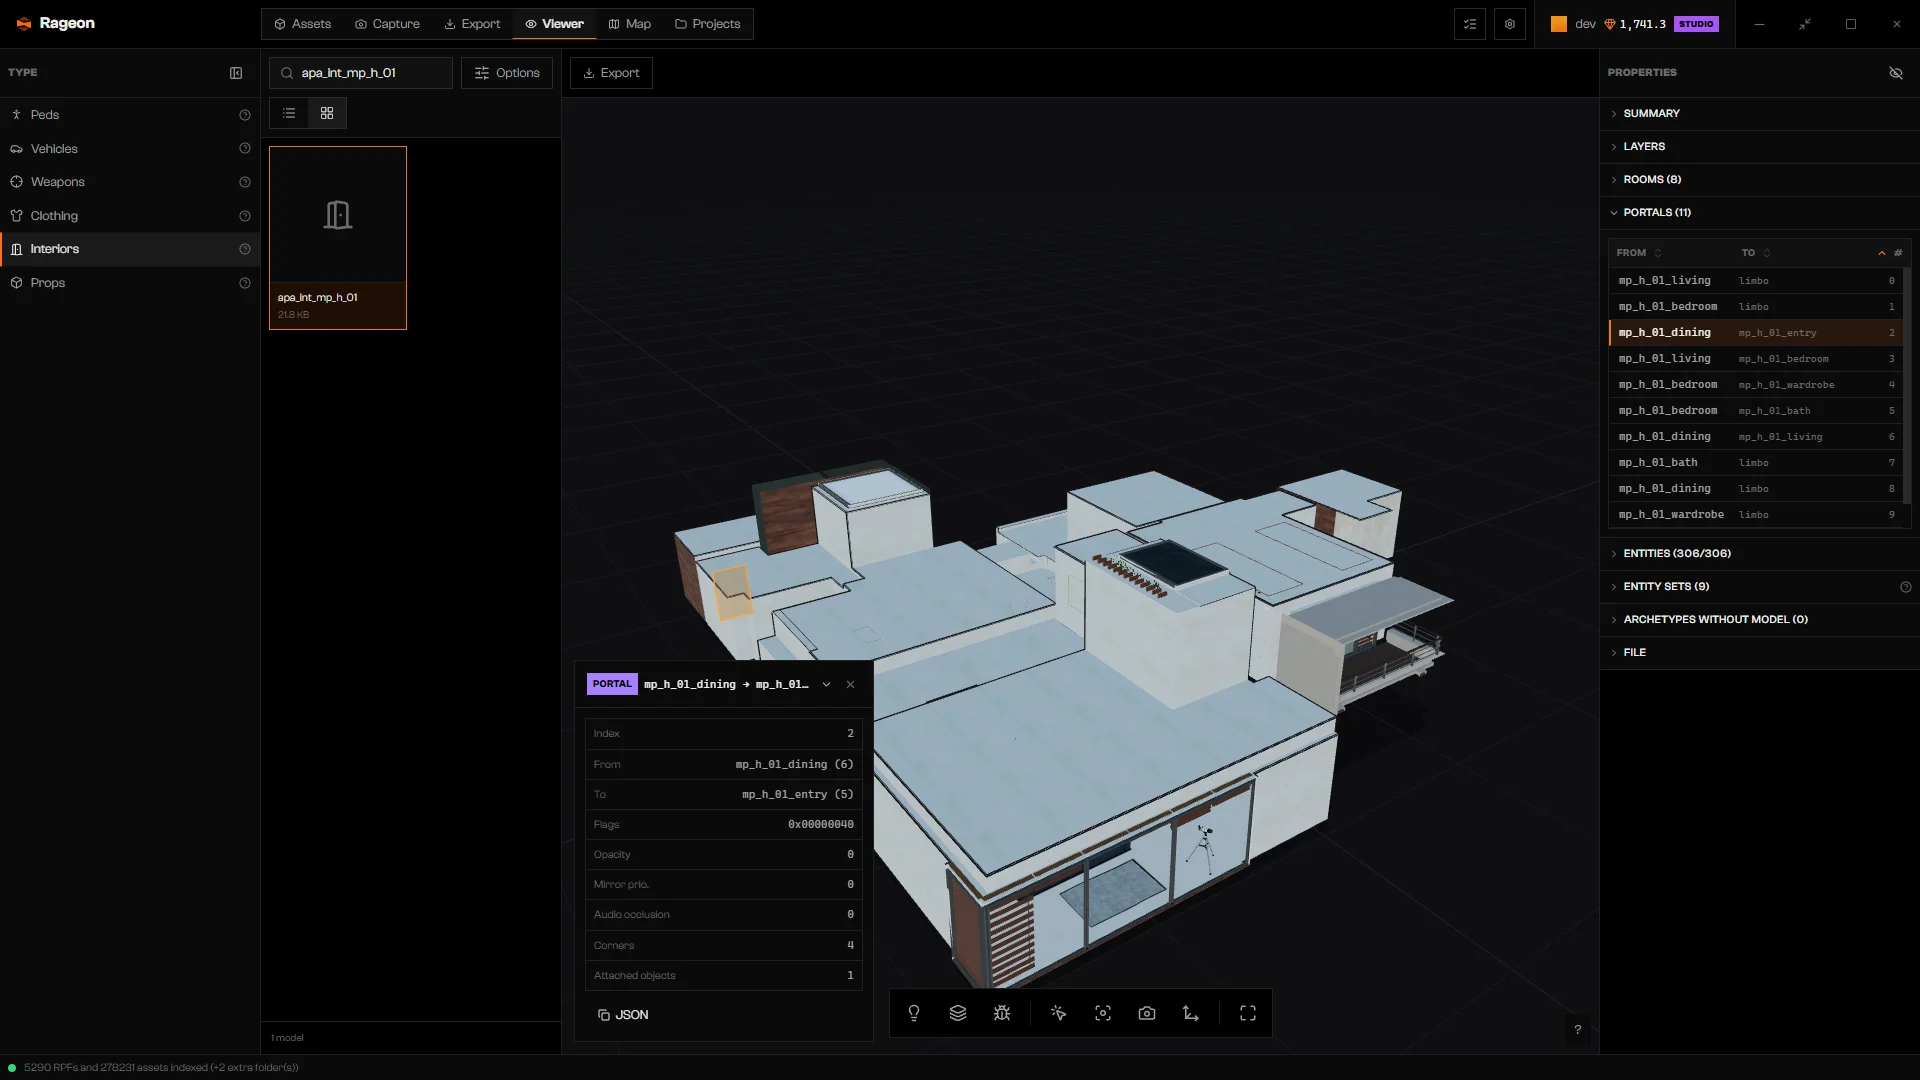Switch to the Assets tab
The height and width of the screenshot is (1080, 1920).
(302, 24)
